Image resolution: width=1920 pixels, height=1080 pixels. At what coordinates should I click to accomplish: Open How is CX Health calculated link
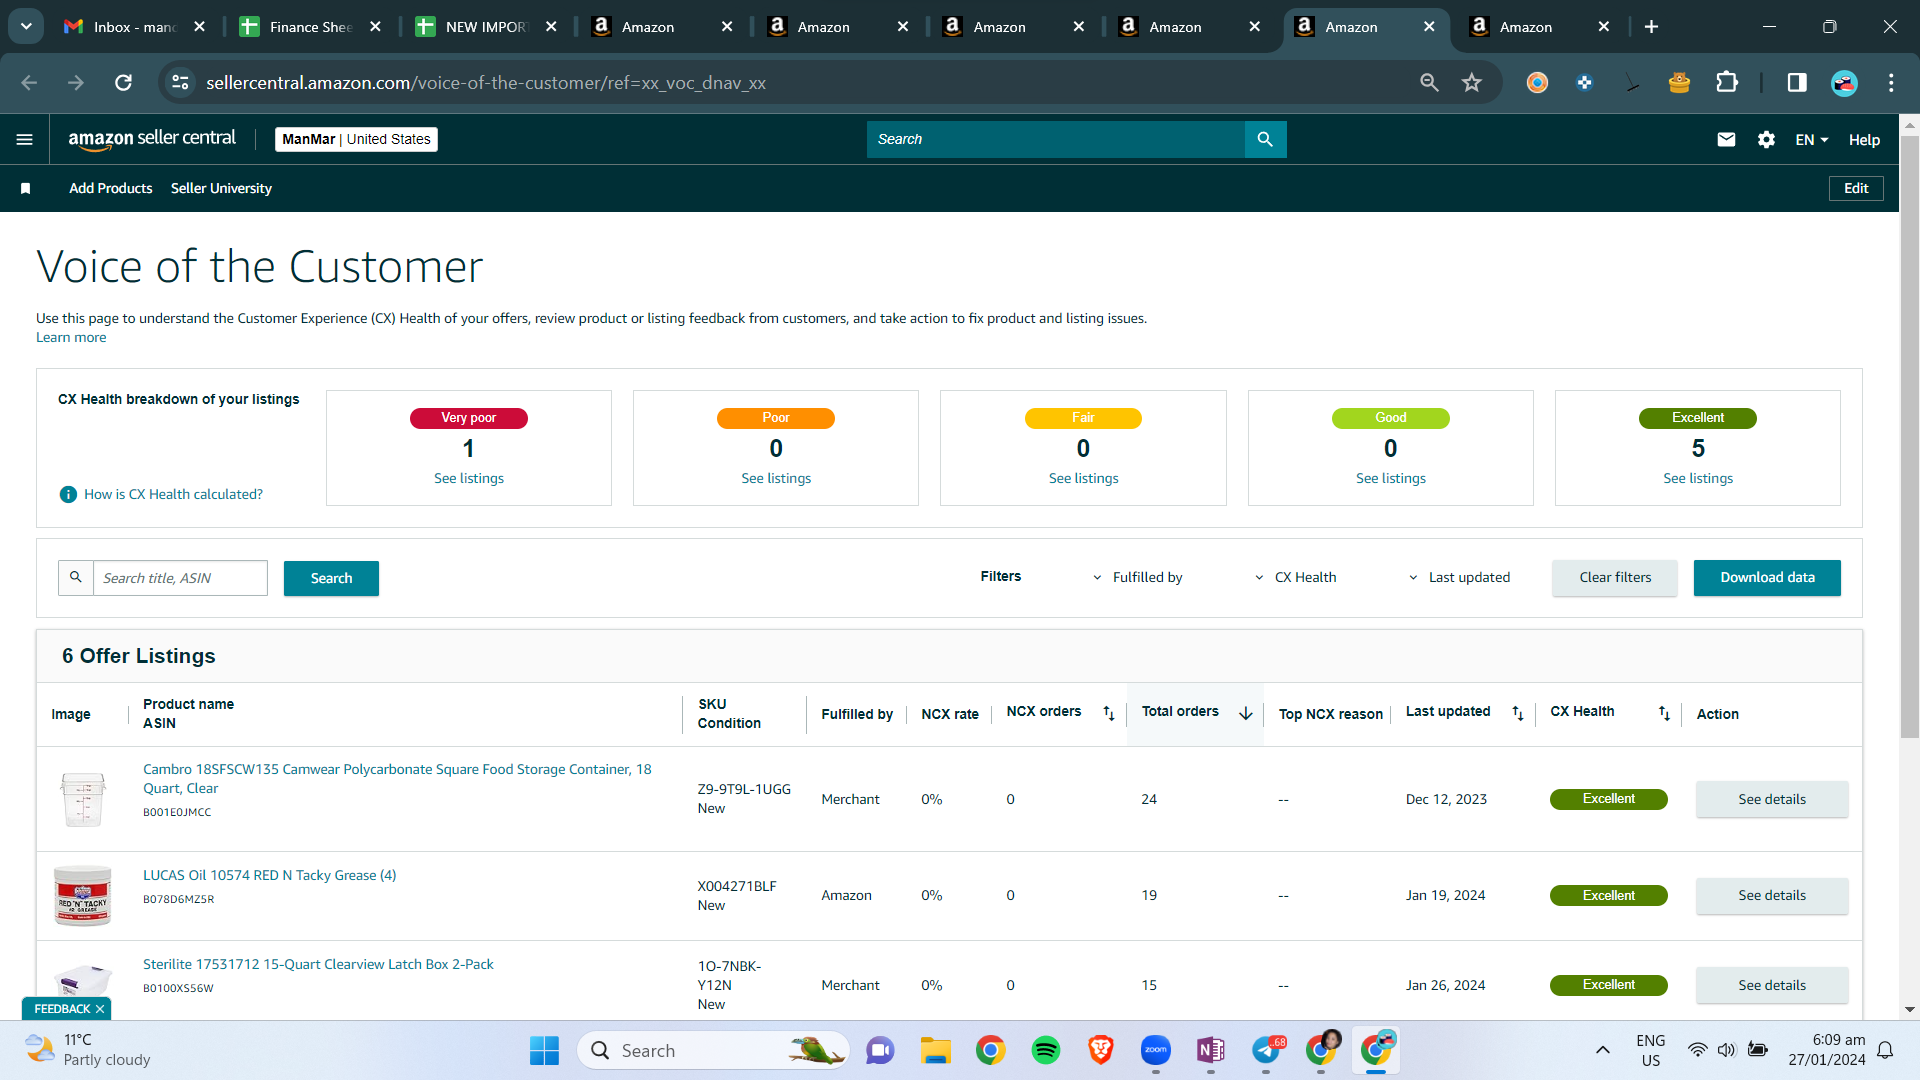pos(173,494)
